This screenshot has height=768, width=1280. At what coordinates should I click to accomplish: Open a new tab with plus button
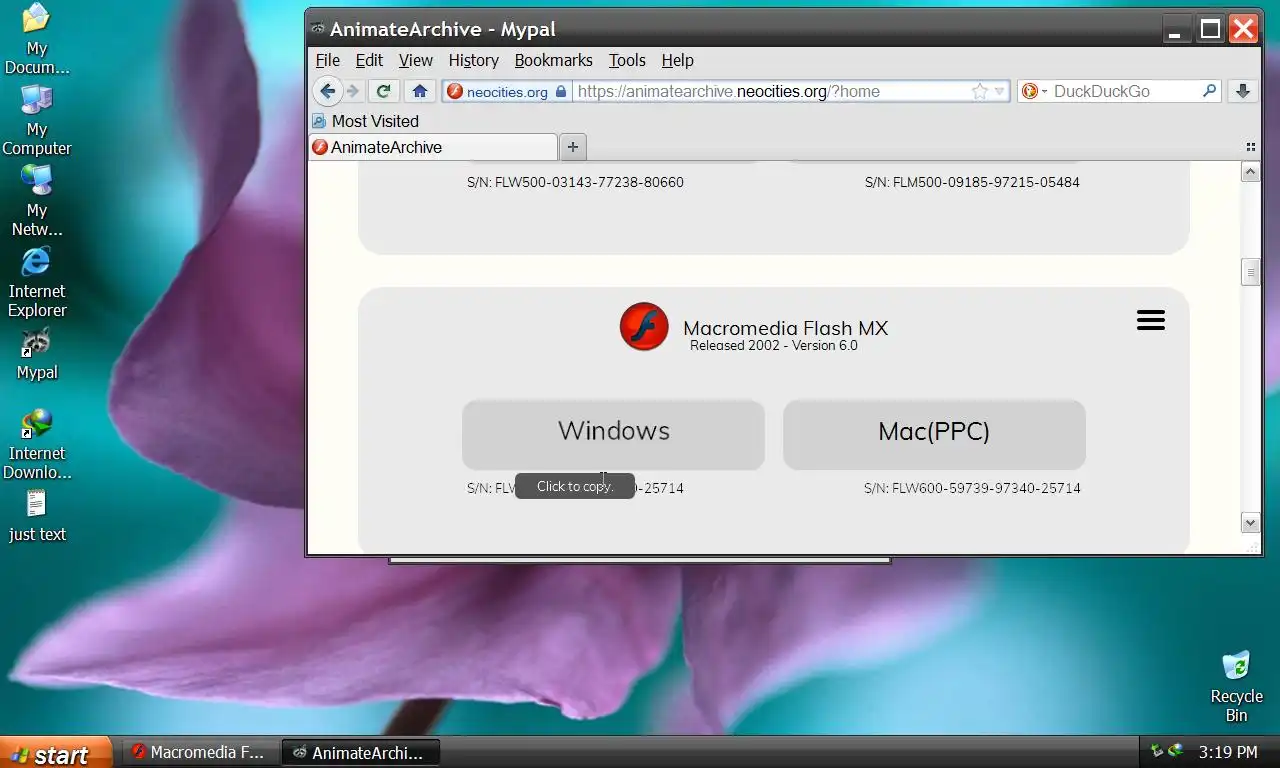(572, 147)
